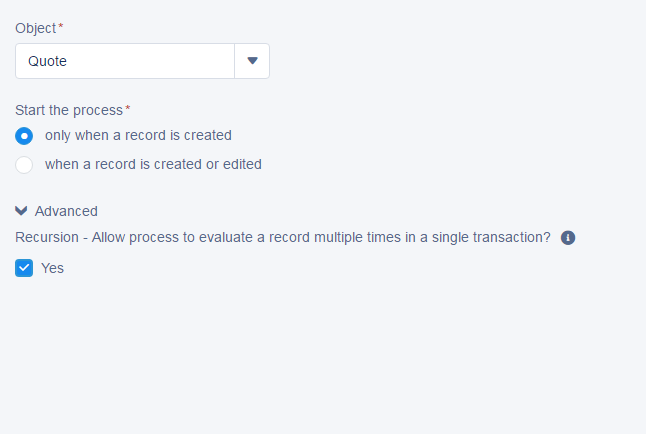Click the info icon beside Recursion question
This screenshot has width=646, height=434.
click(568, 238)
